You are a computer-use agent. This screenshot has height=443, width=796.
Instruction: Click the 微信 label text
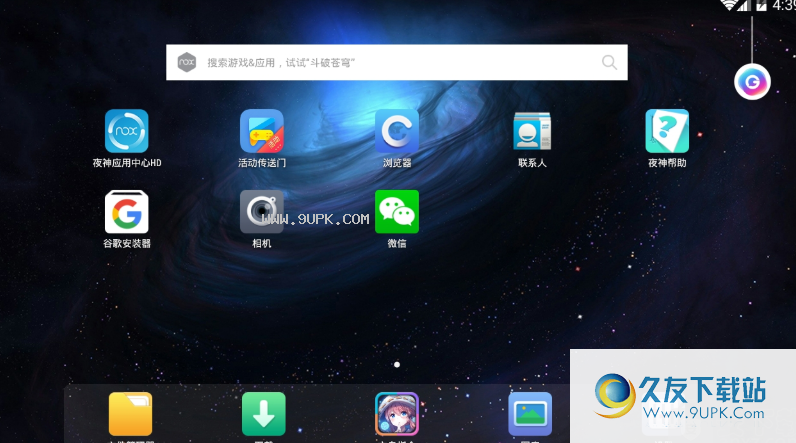pos(397,244)
